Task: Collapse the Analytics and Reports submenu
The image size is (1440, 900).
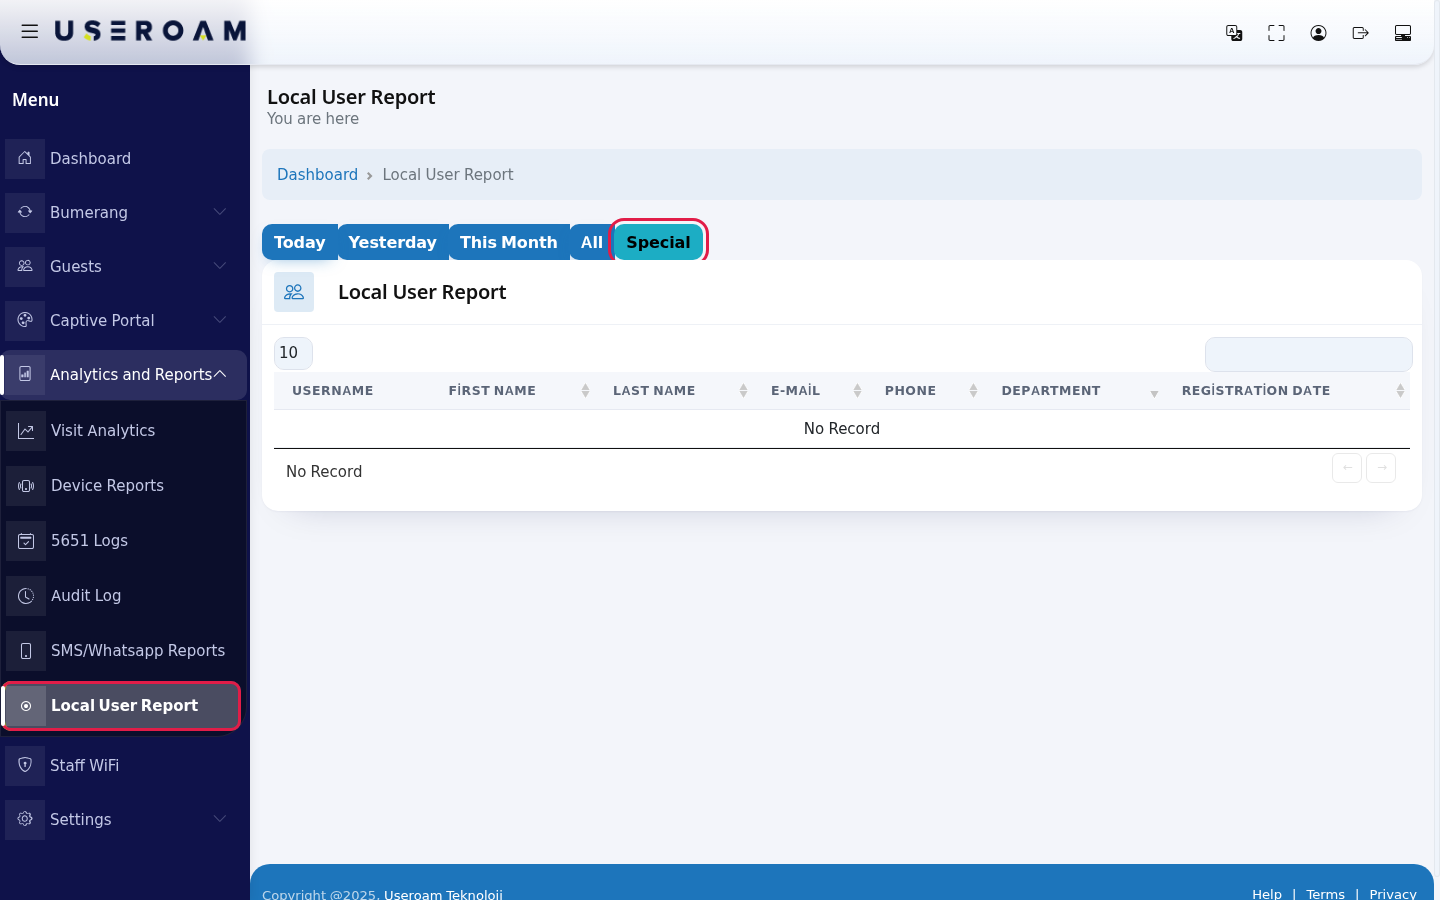Action: click(220, 374)
